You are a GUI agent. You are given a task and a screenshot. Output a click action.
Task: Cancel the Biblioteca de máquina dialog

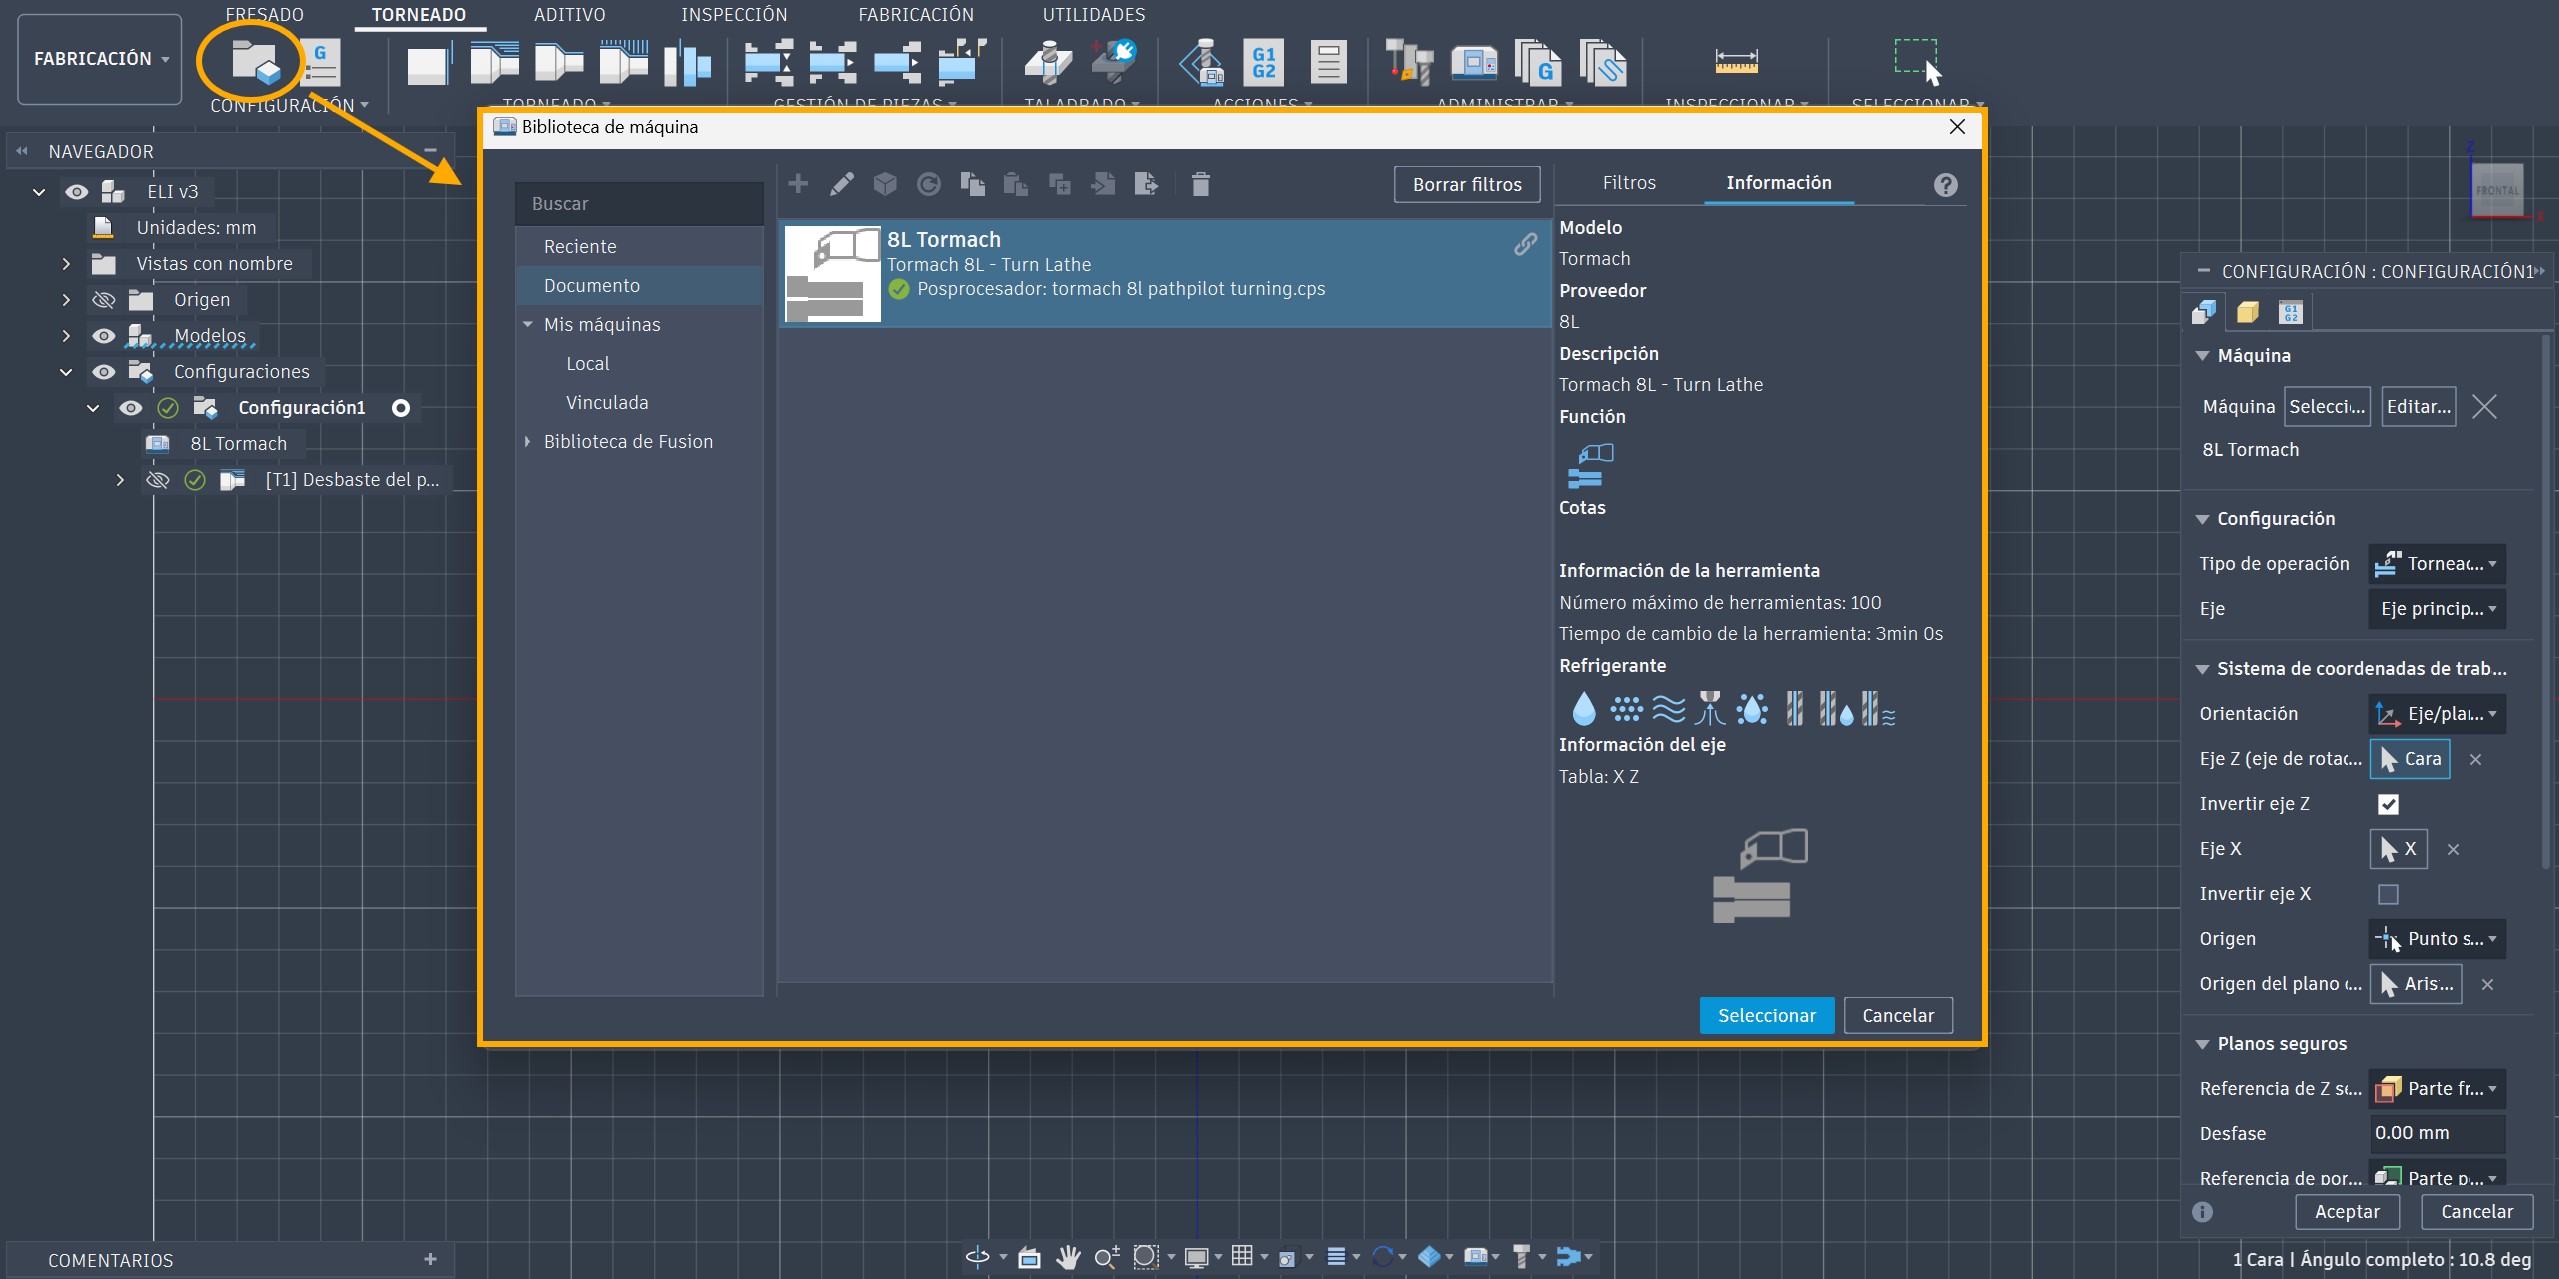click(1898, 1015)
